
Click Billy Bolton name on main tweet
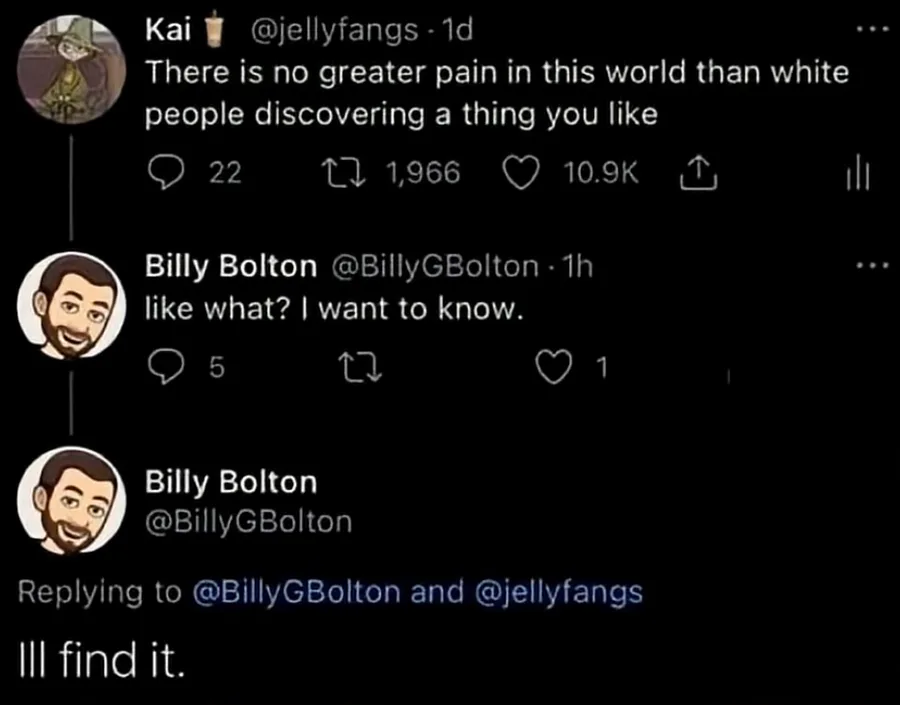click(x=231, y=482)
